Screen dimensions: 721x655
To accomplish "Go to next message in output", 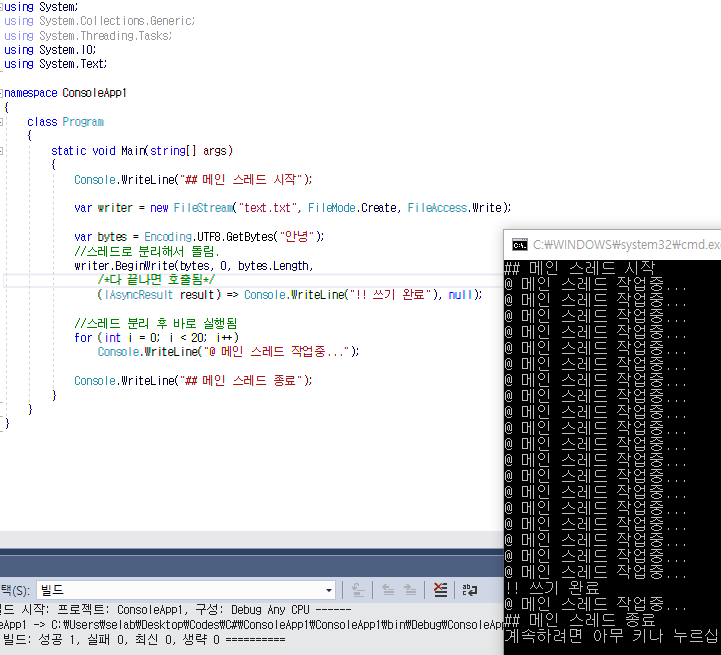I will click(410, 590).
